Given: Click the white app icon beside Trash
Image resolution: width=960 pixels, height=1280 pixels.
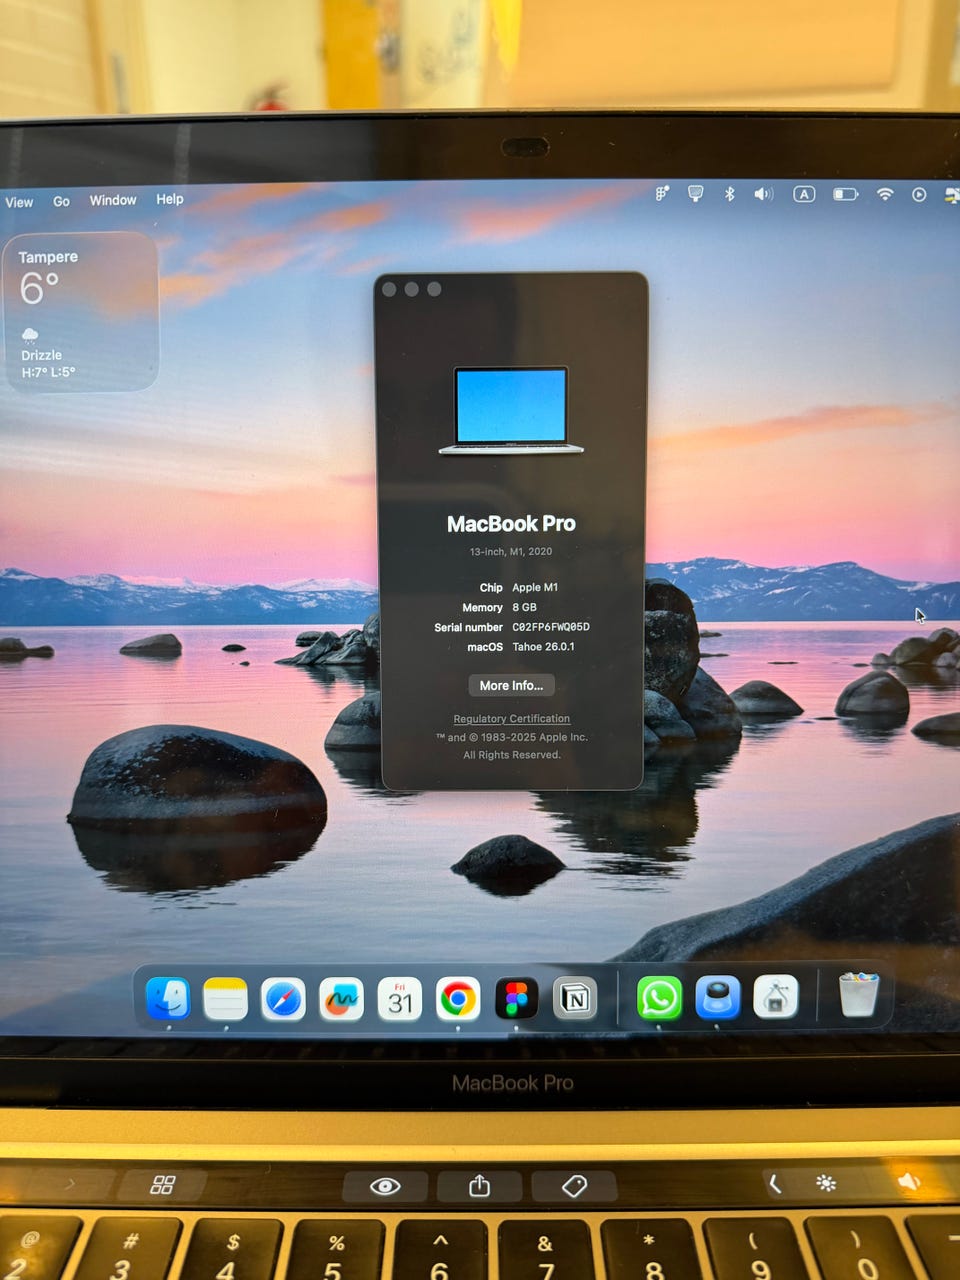Looking at the screenshot, I should pos(776,998).
